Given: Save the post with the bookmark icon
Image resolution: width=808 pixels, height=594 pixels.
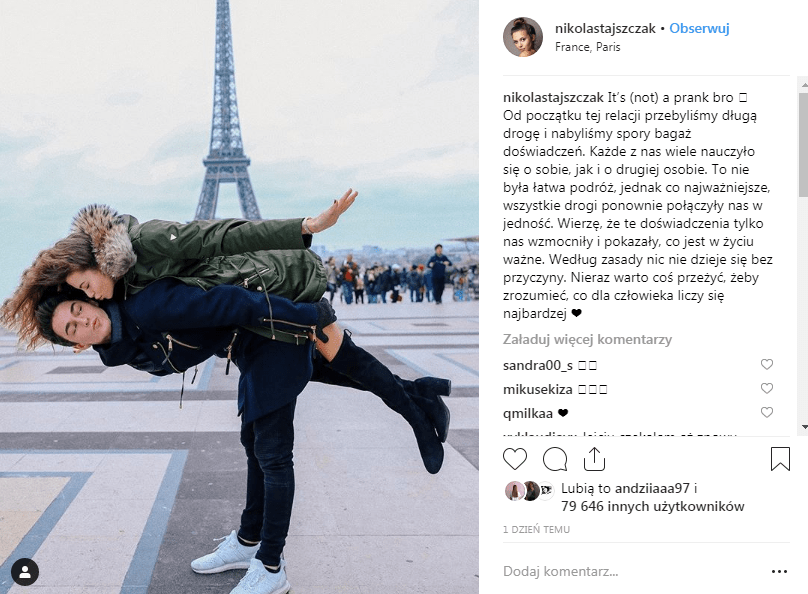Looking at the screenshot, I should [780, 459].
